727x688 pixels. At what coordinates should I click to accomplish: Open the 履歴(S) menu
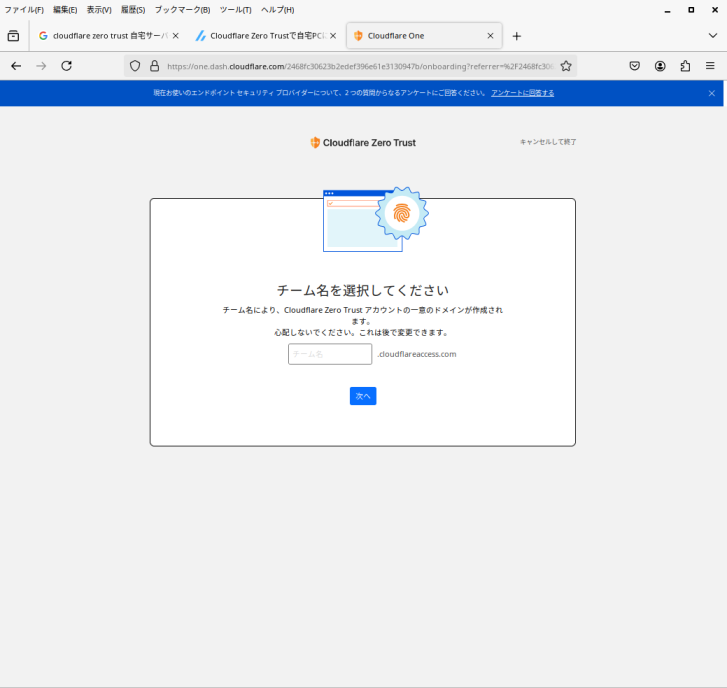click(x=133, y=10)
